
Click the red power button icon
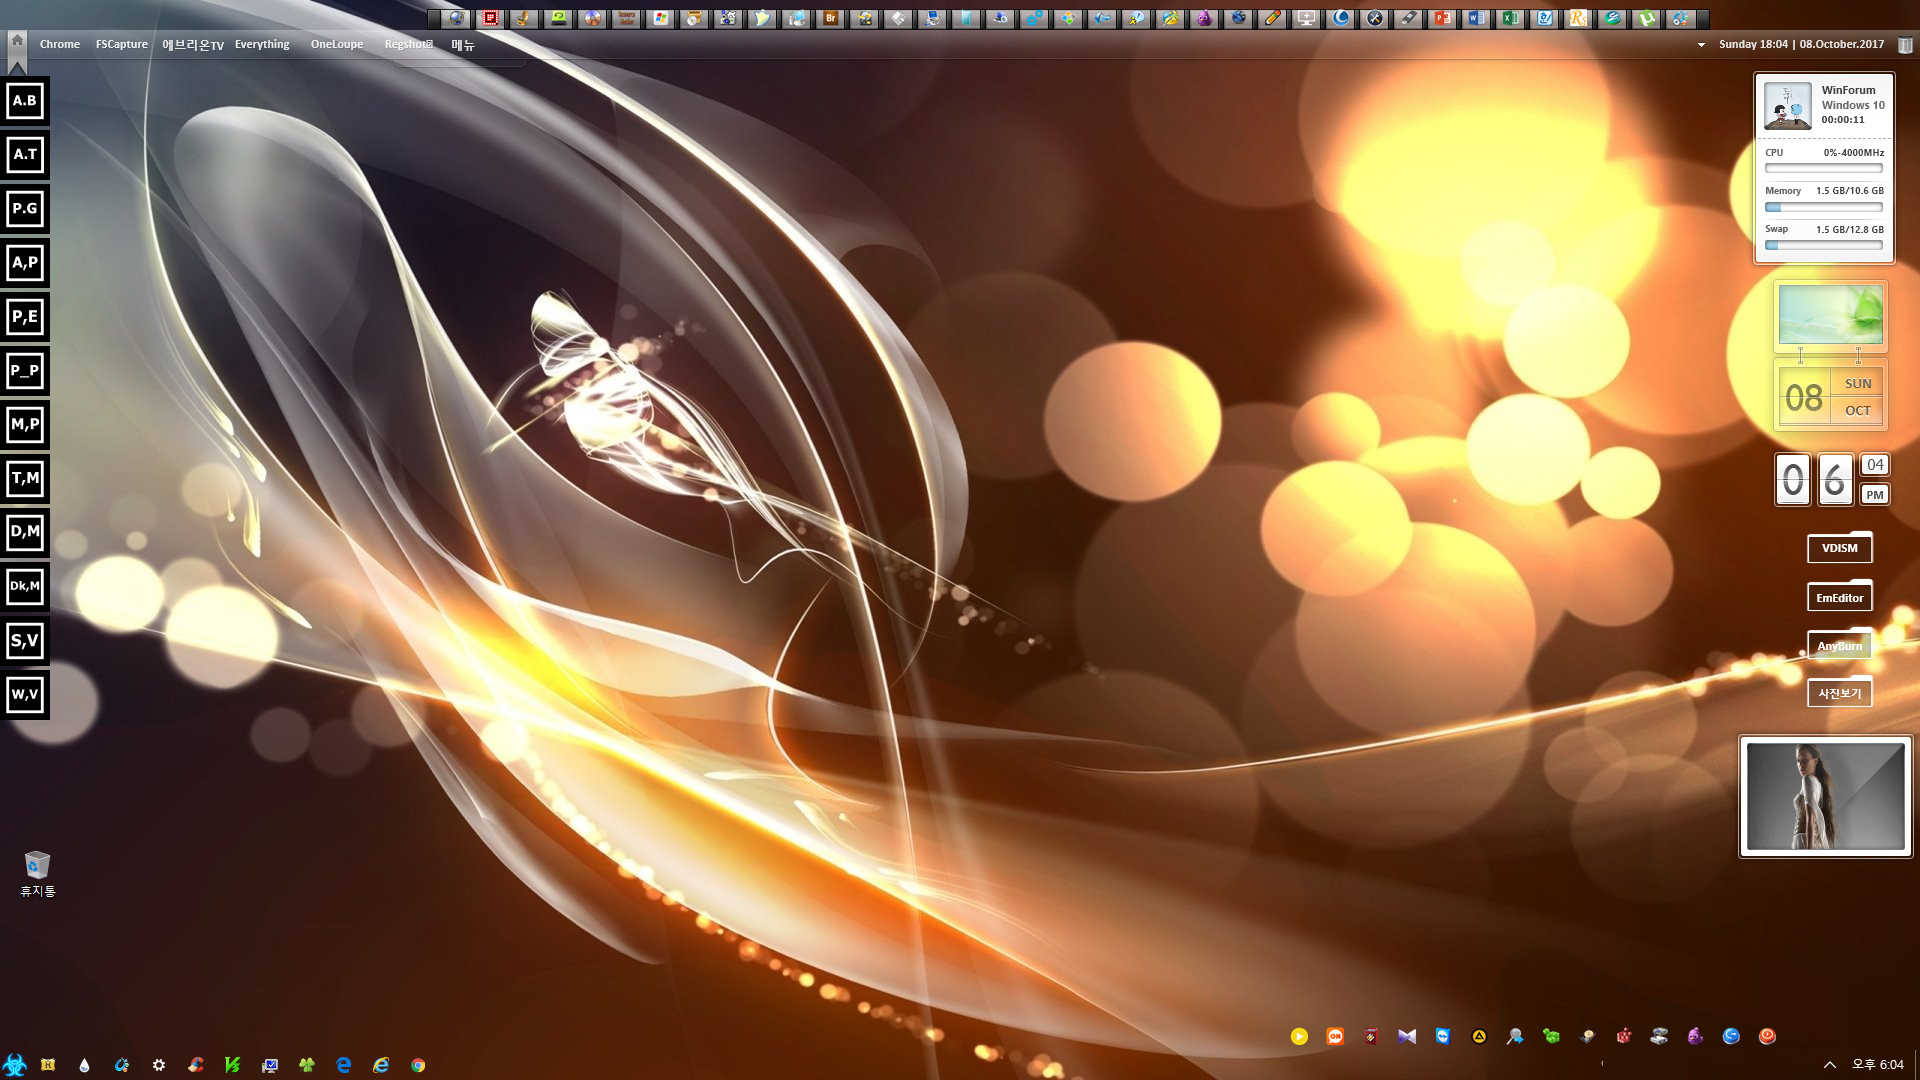1767,1037
